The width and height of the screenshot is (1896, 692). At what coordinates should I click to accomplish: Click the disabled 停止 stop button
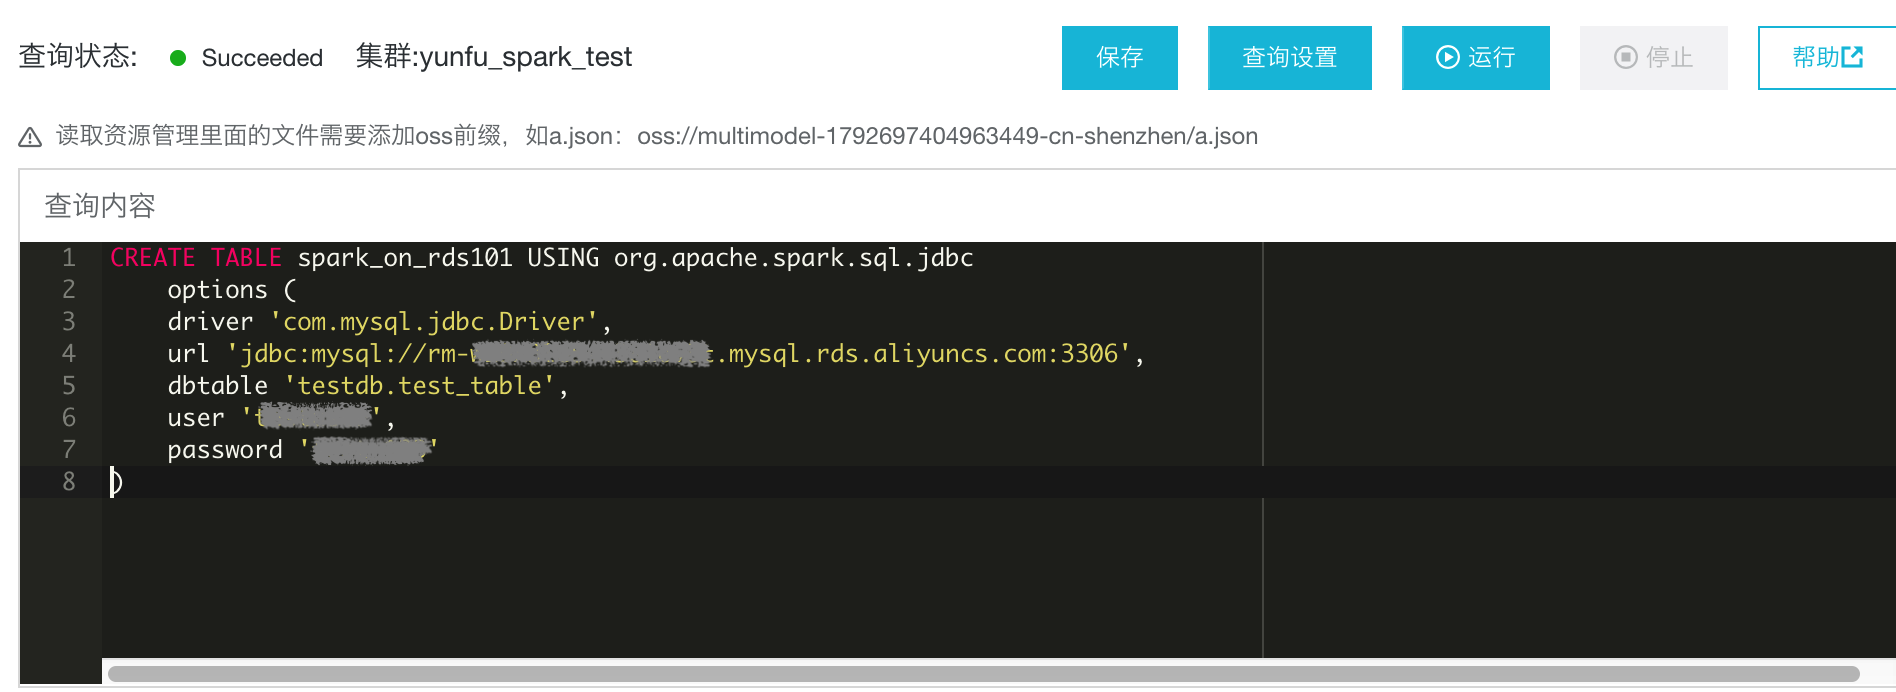point(1653,58)
